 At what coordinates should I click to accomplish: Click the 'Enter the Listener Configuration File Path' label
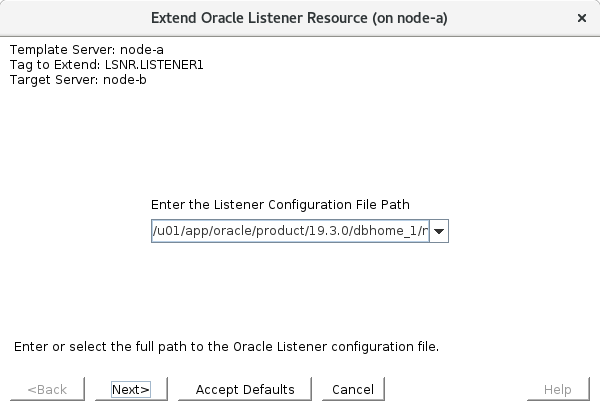(280, 204)
